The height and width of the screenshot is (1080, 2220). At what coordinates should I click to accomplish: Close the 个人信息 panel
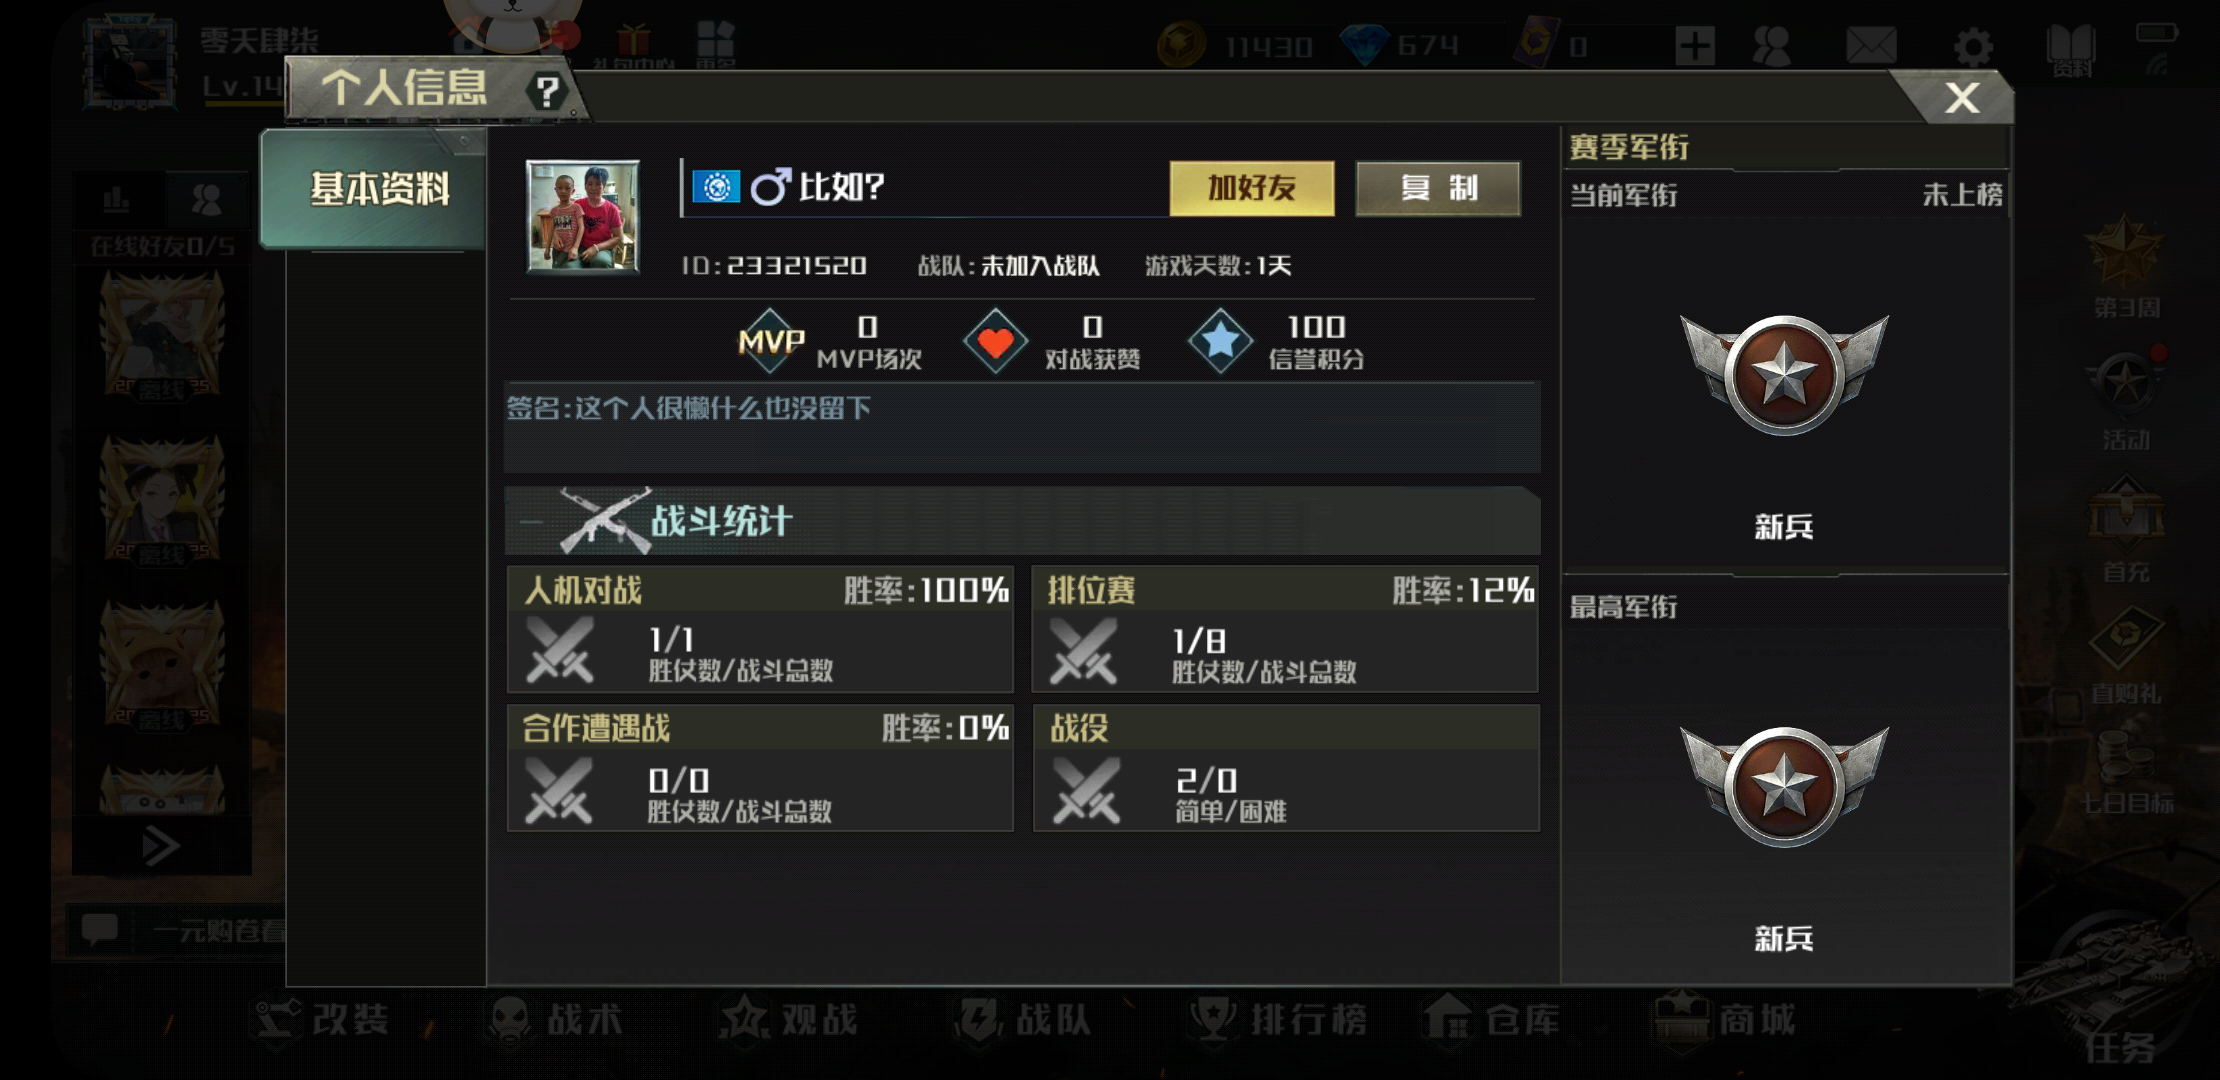point(1961,97)
